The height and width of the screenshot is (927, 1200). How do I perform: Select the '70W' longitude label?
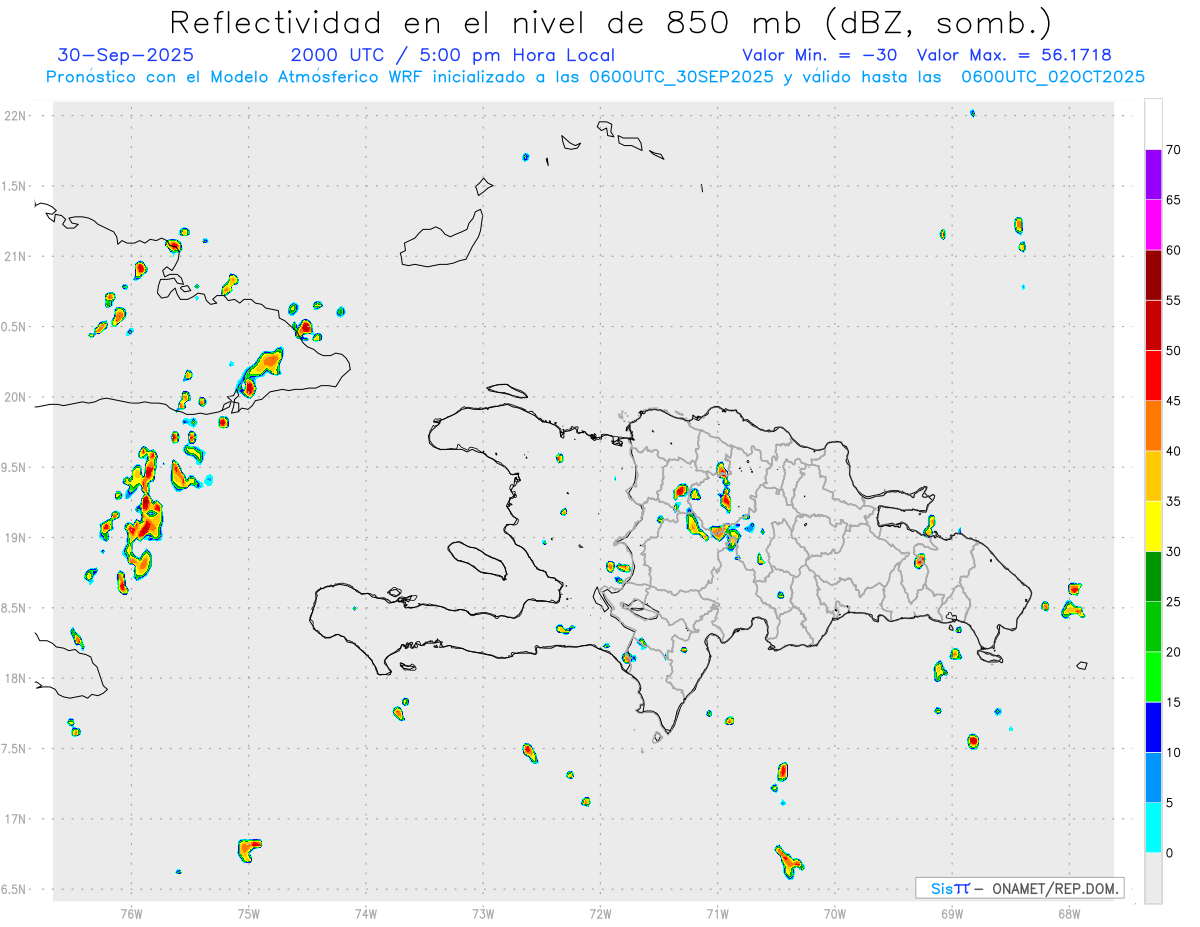tap(835, 913)
